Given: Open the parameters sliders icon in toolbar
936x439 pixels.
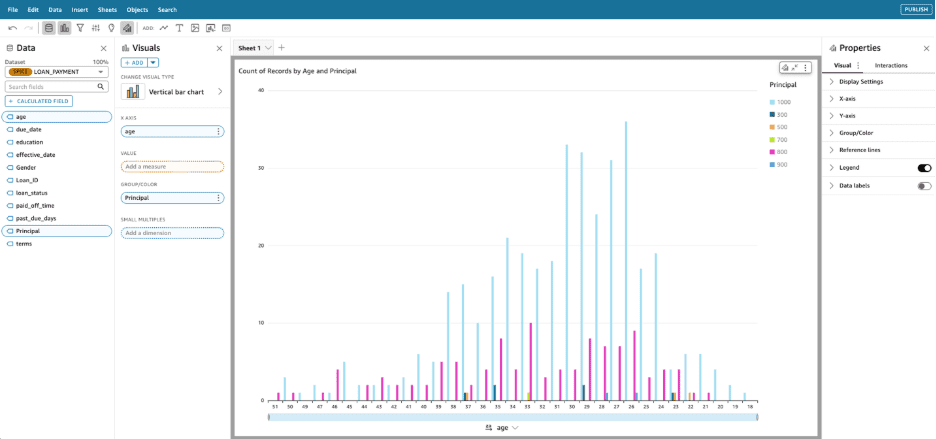Looking at the screenshot, I should click(95, 28).
